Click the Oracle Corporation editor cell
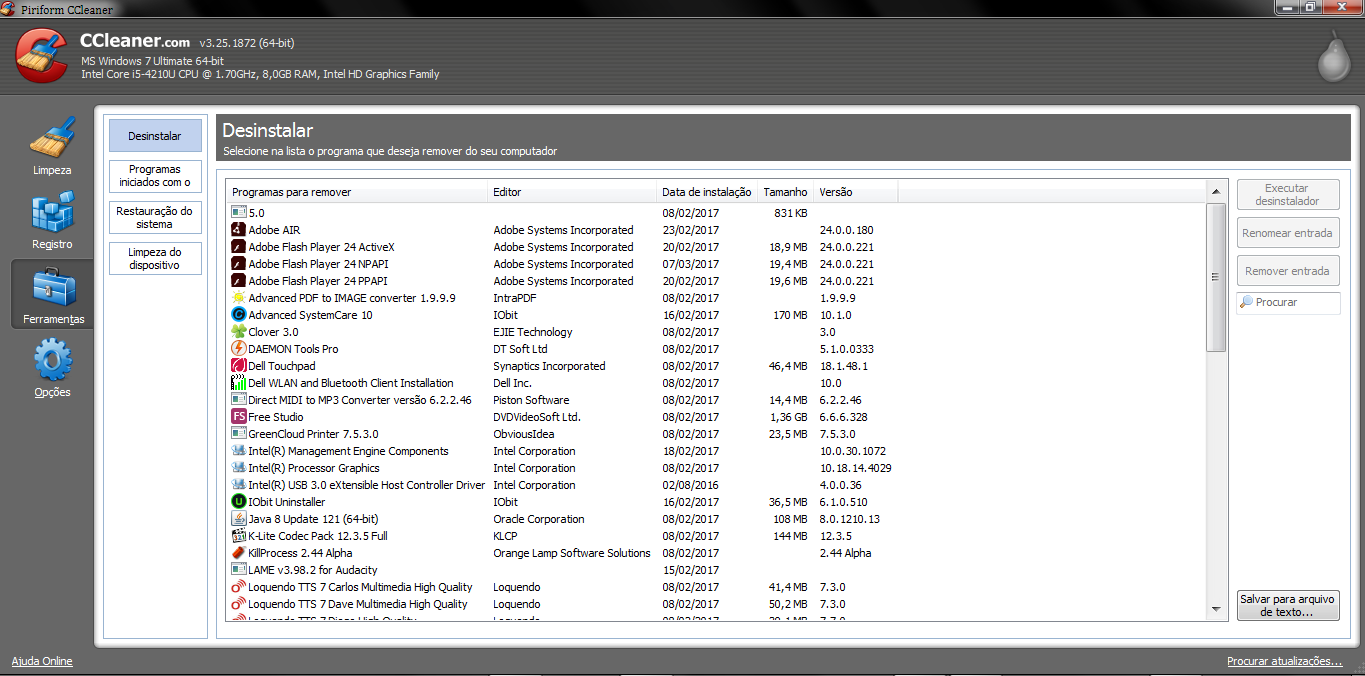This screenshot has height=676, width=1365. pyautogui.click(x=539, y=519)
